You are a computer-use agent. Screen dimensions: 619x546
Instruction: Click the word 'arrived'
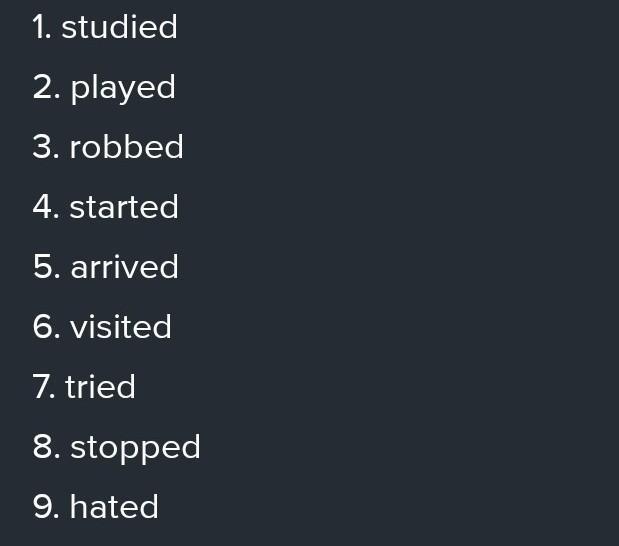[x=124, y=267]
